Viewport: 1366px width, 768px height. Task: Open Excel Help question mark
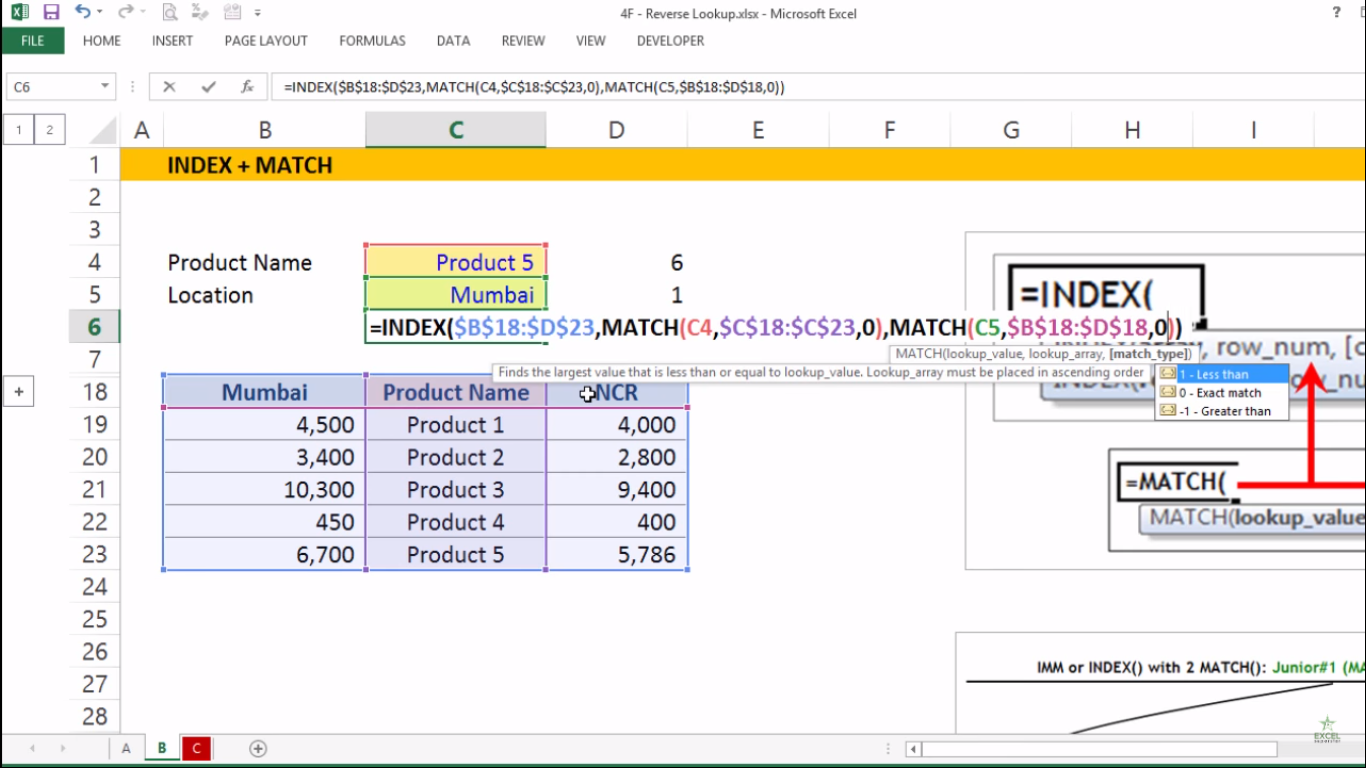[x=1336, y=13]
